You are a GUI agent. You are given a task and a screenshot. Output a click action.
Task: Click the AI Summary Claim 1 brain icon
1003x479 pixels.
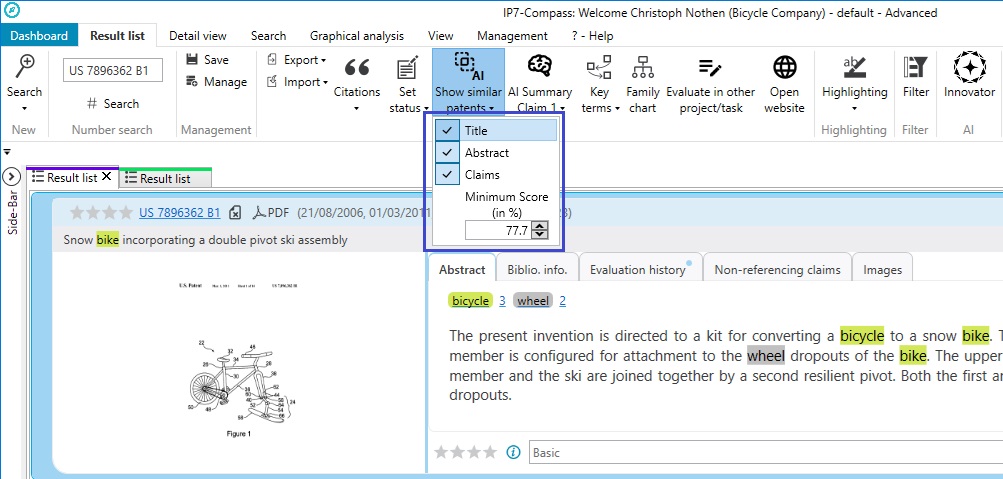540,68
